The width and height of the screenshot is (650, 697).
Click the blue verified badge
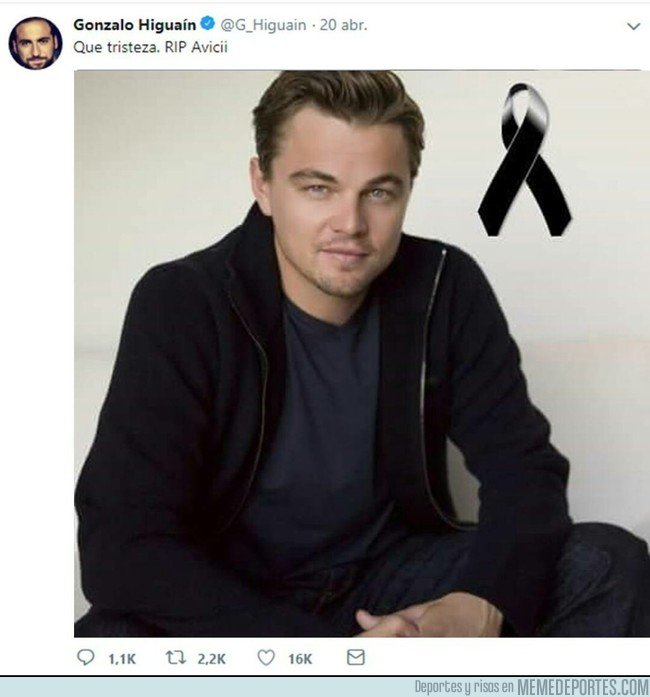pyautogui.click(x=208, y=24)
